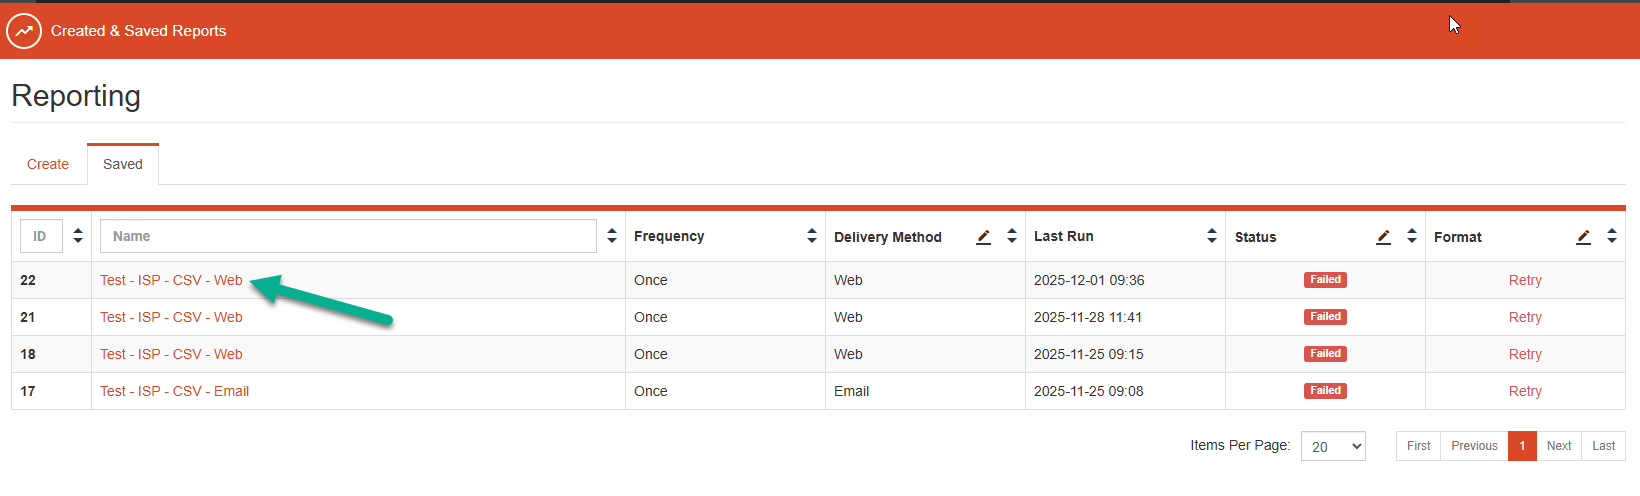Click the Last Run column header label
Viewport: 1640px width, 496px height.
click(x=1064, y=236)
